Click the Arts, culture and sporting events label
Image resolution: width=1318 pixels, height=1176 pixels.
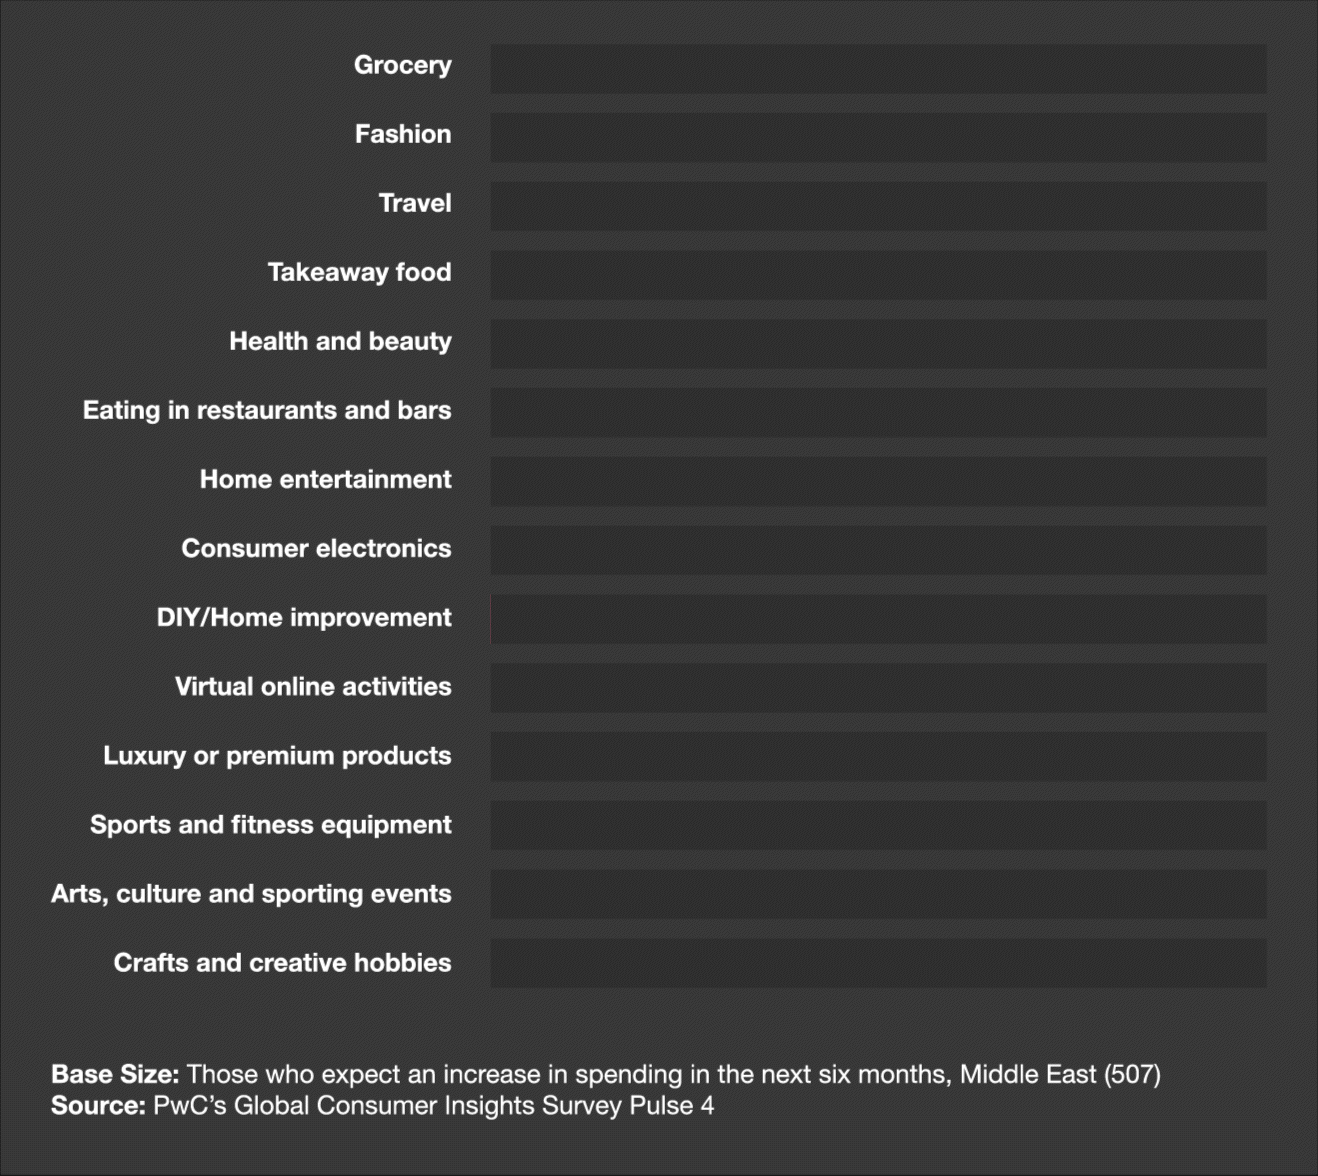click(x=251, y=894)
